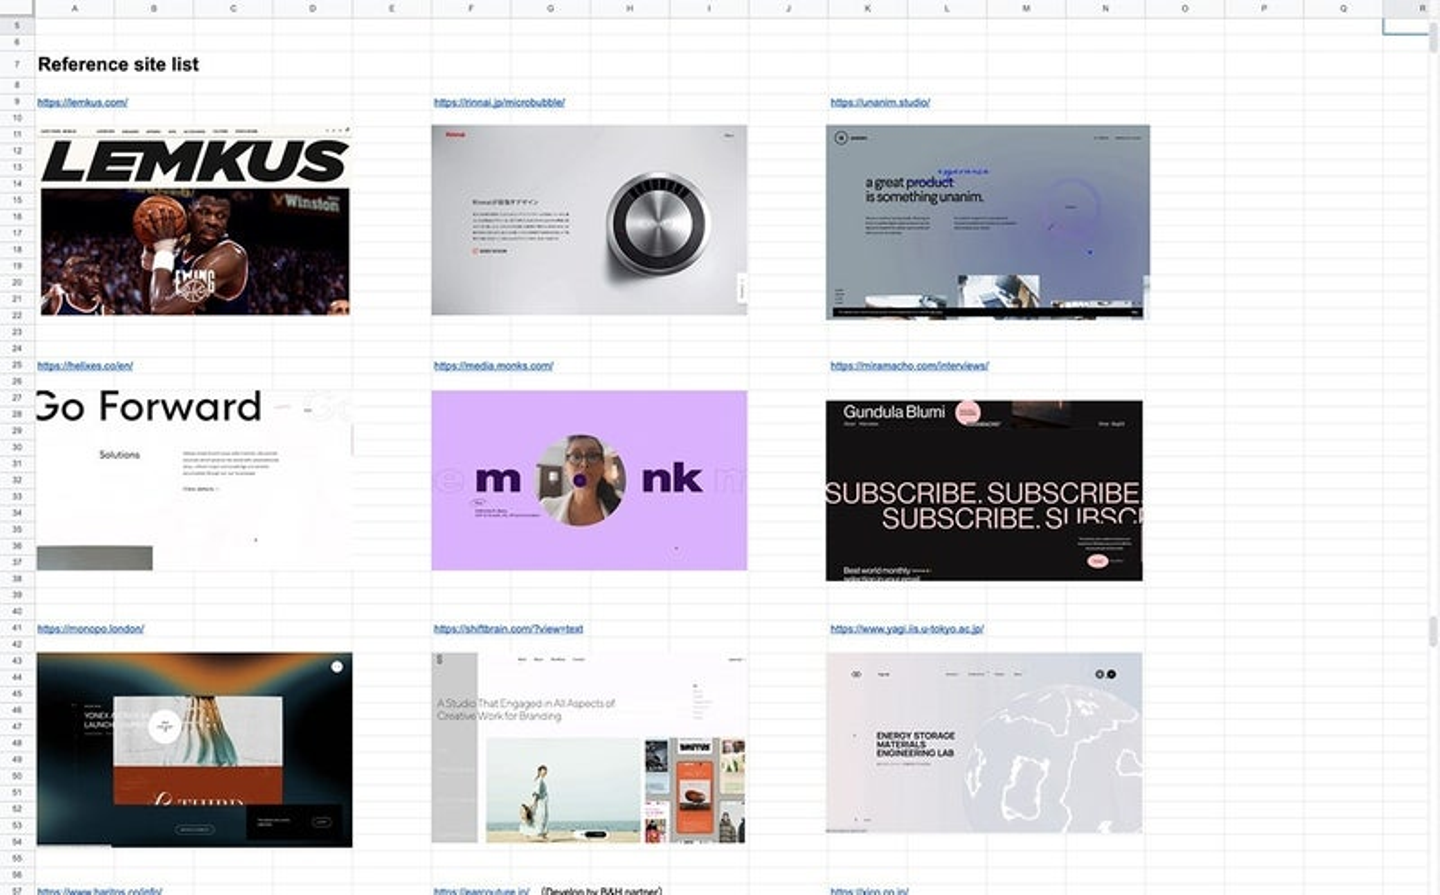The width and height of the screenshot is (1440, 895).
Task: Follow the monopo.london link
Action: (x=91, y=629)
